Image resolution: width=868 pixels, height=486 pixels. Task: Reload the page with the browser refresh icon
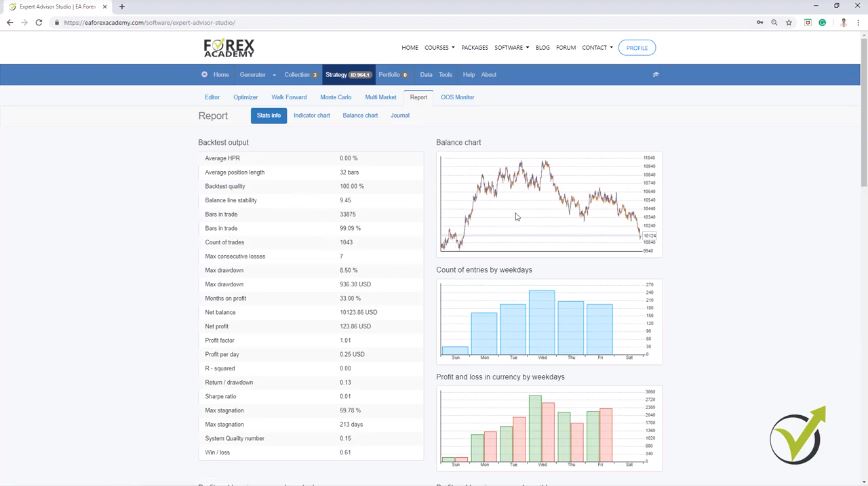pyautogui.click(x=39, y=22)
